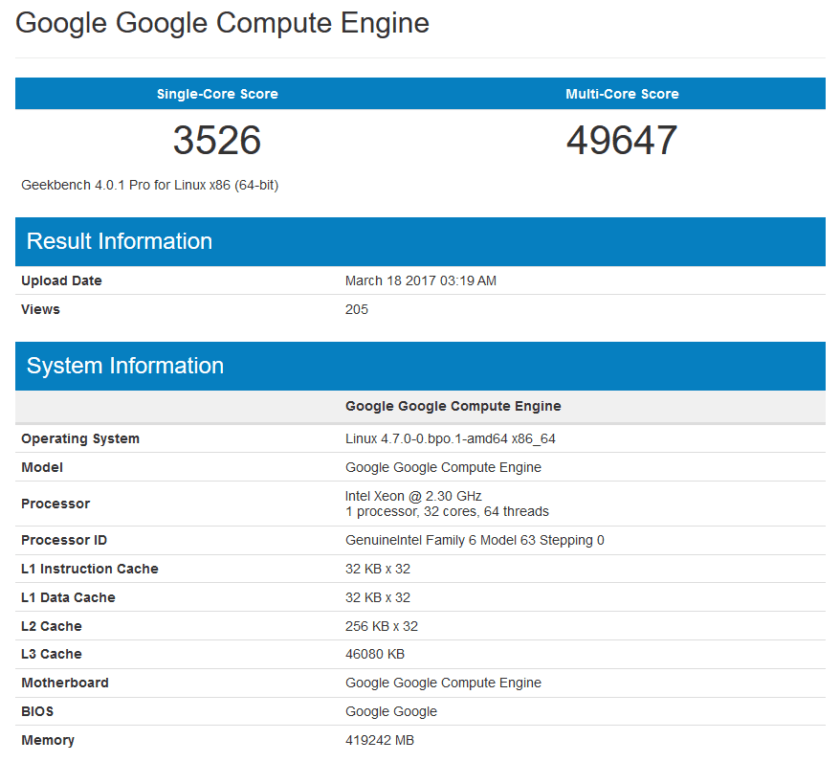Click the Model row label
This screenshot has height=762, width=840.
point(42,468)
